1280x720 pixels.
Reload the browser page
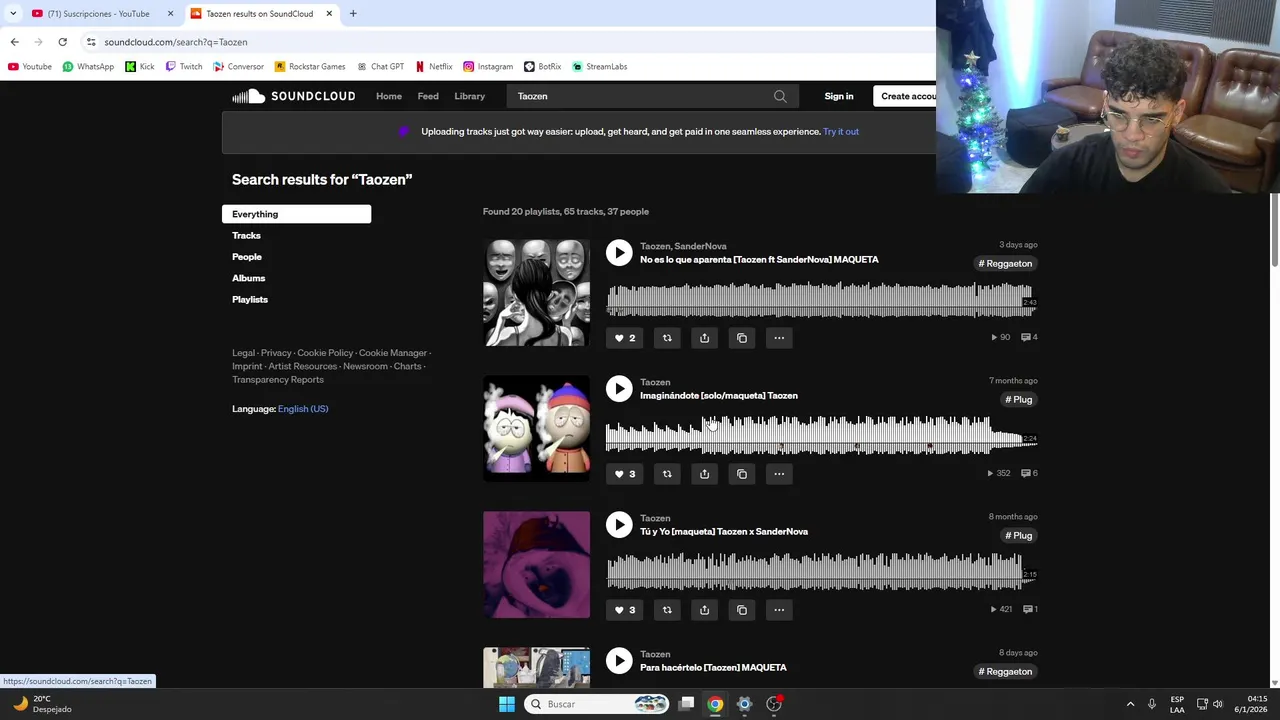click(62, 42)
